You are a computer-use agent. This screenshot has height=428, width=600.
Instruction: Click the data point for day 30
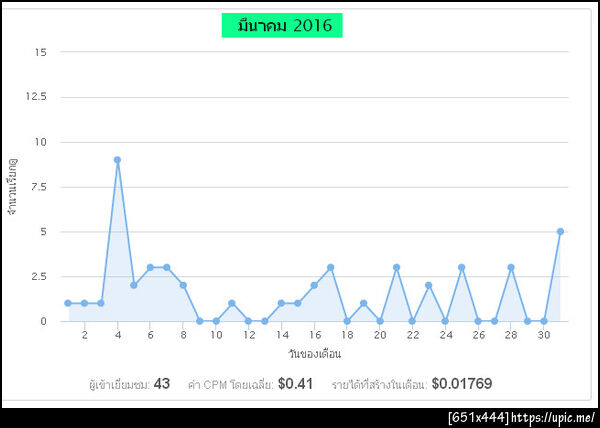pyautogui.click(x=544, y=321)
